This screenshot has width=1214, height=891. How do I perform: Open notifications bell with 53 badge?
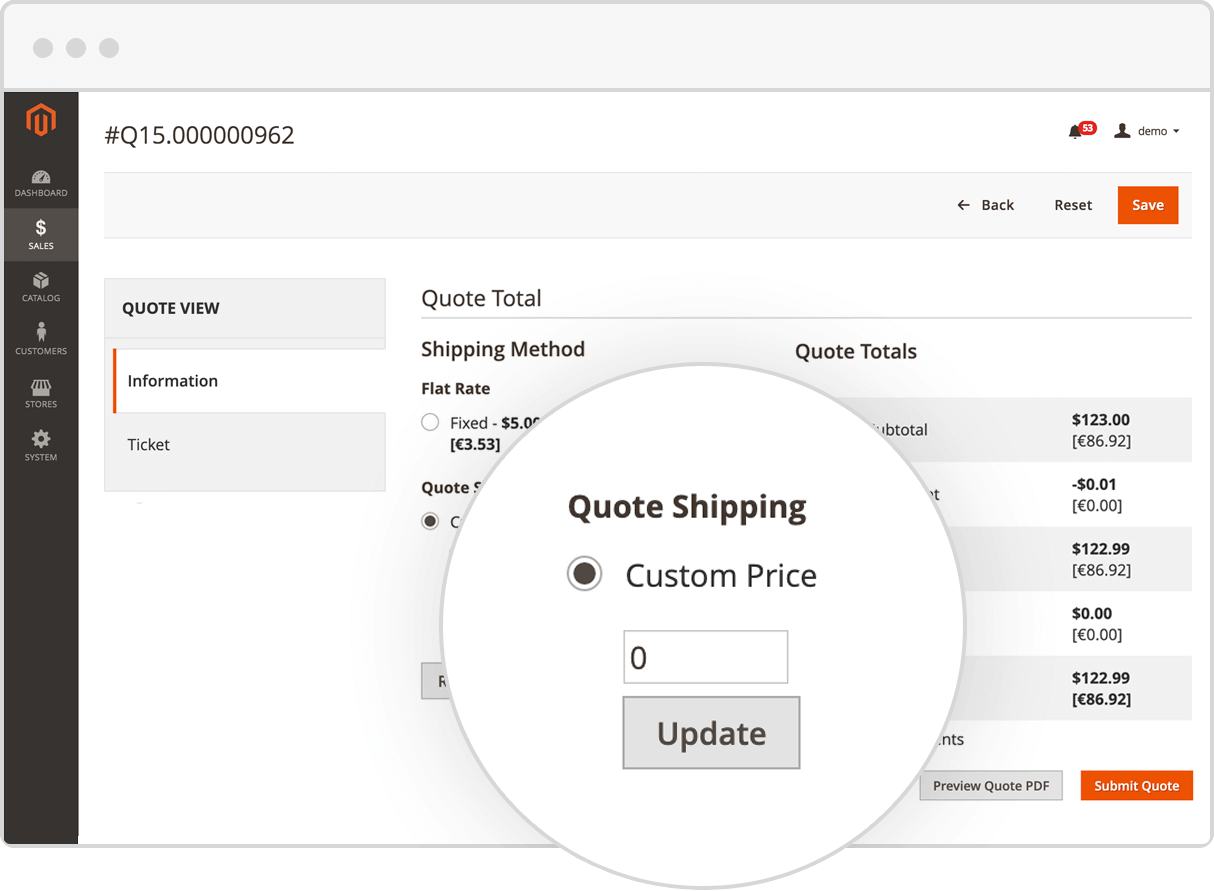1076,131
